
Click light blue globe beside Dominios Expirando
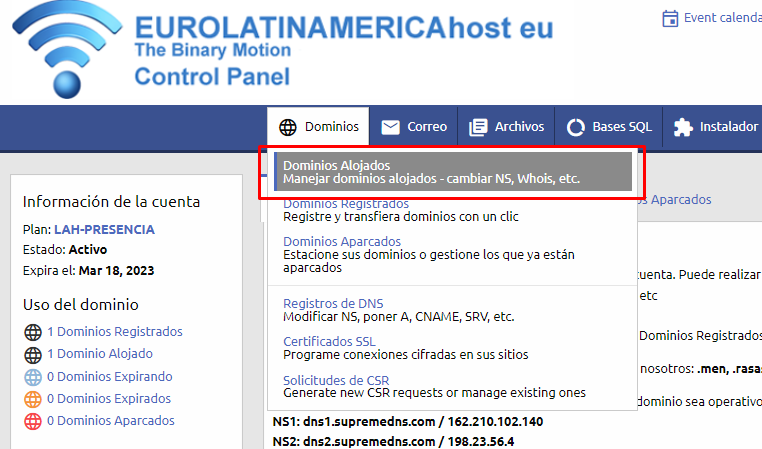pos(33,377)
